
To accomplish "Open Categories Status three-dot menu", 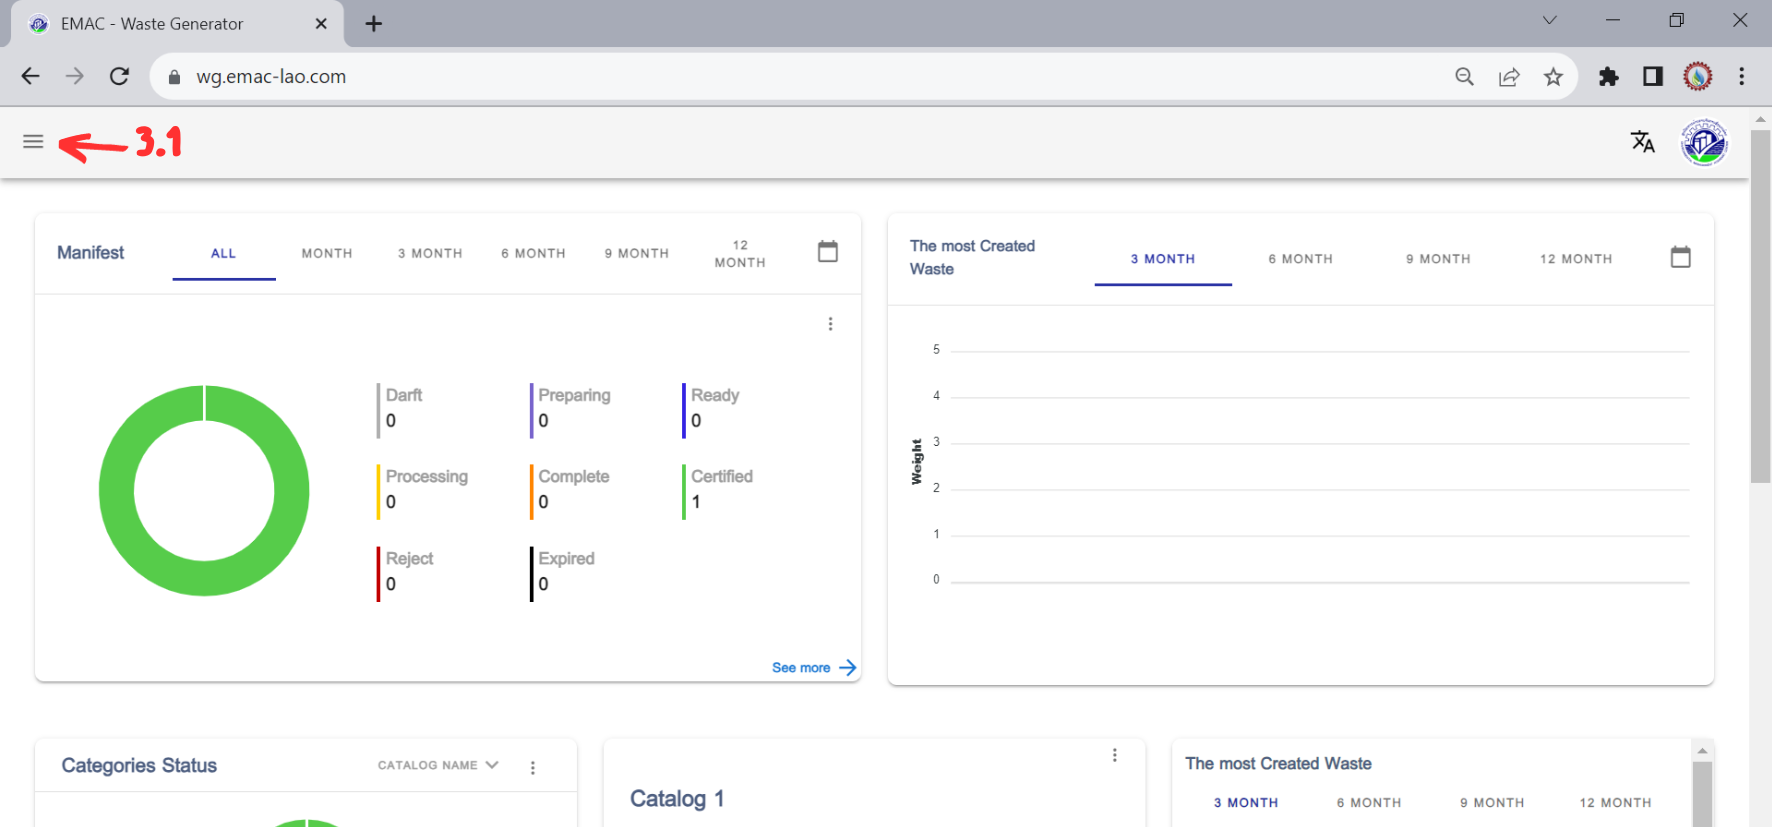I will (x=532, y=767).
